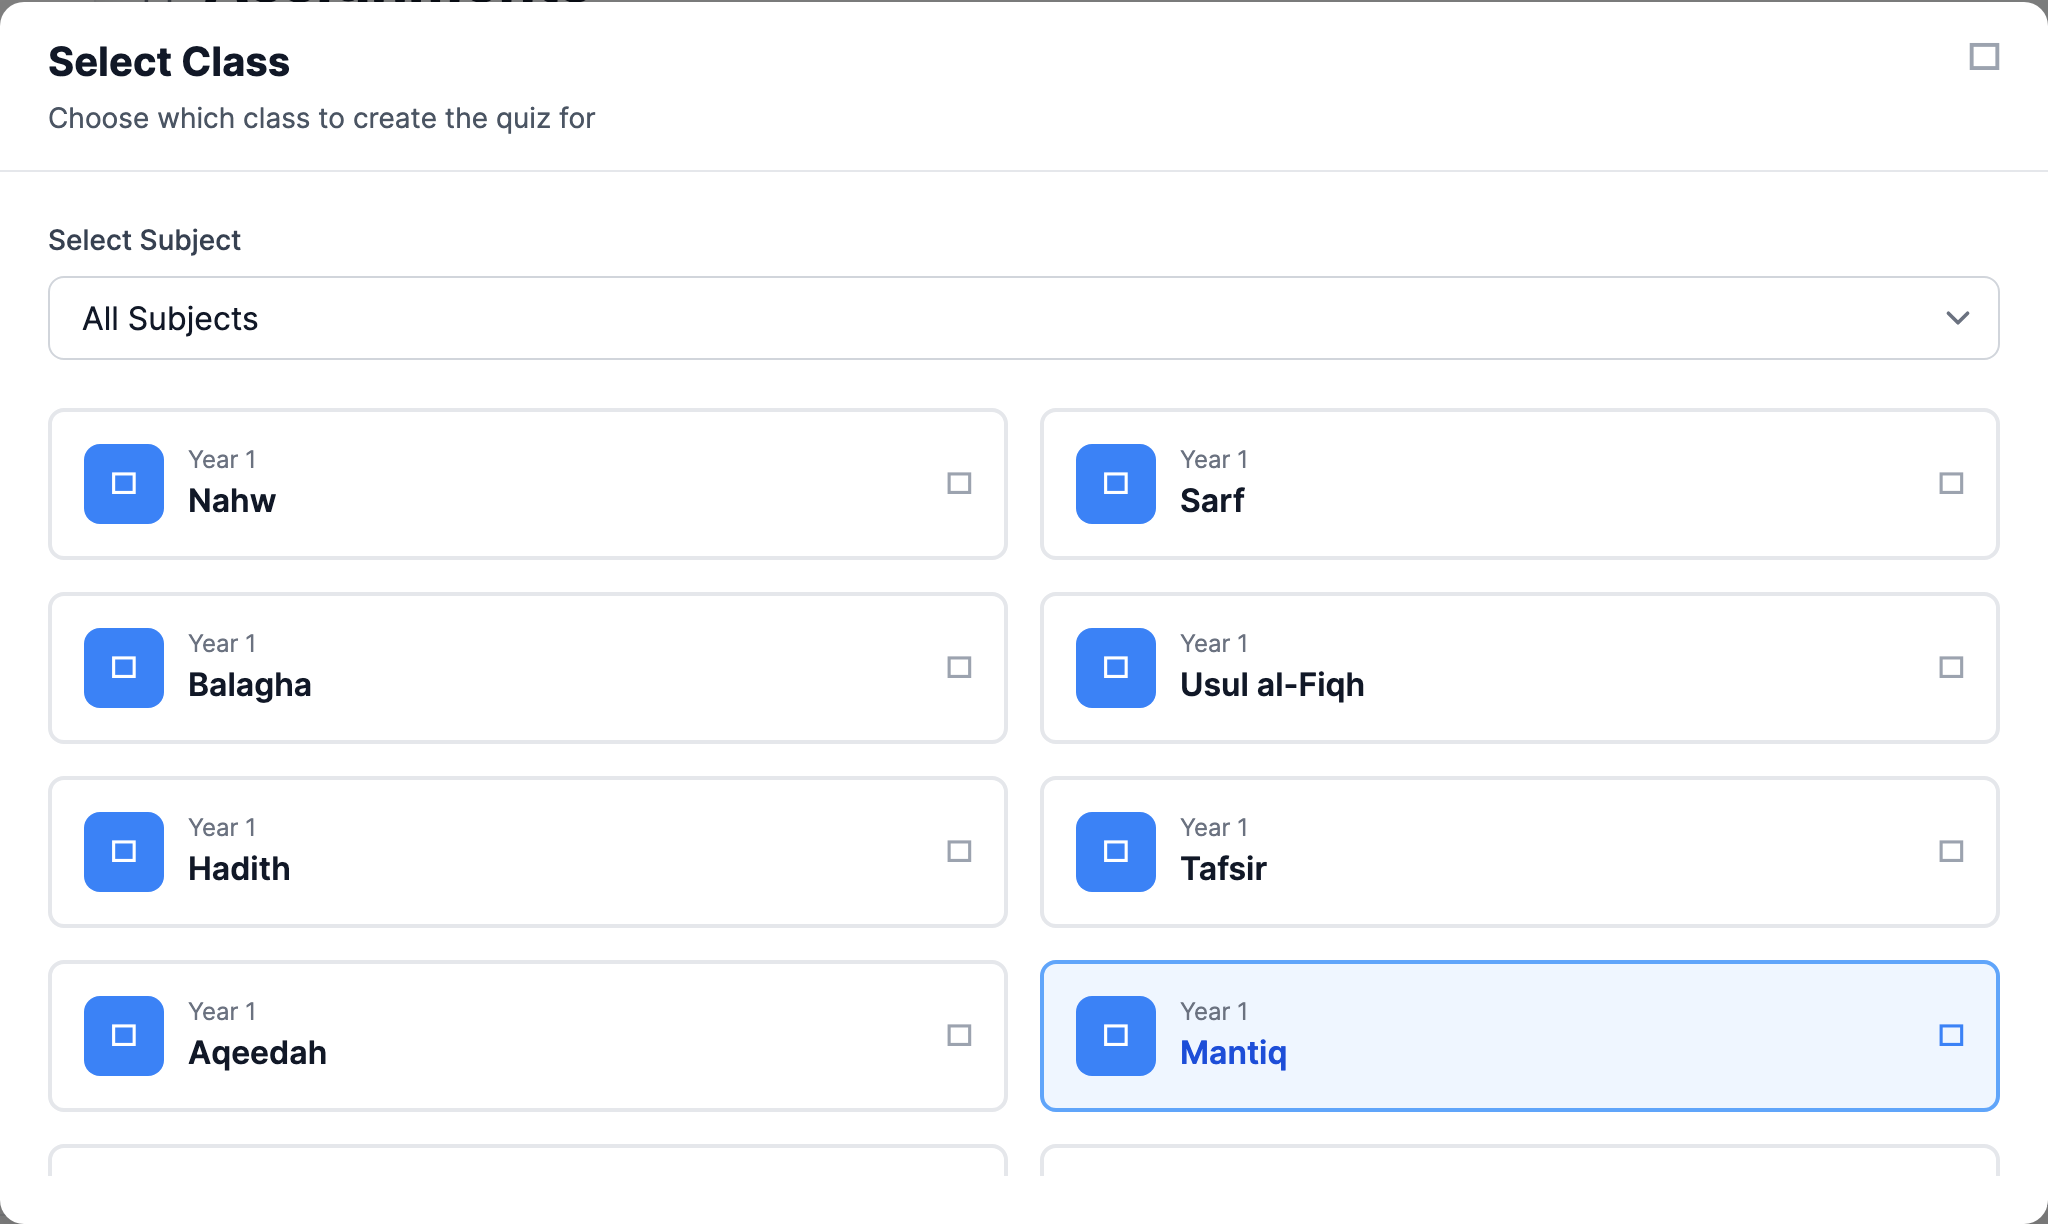The width and height of the screenshot is (2048, 1224).
Task: Click the blue icon on the Balagha card
Action: pos(124,668)
